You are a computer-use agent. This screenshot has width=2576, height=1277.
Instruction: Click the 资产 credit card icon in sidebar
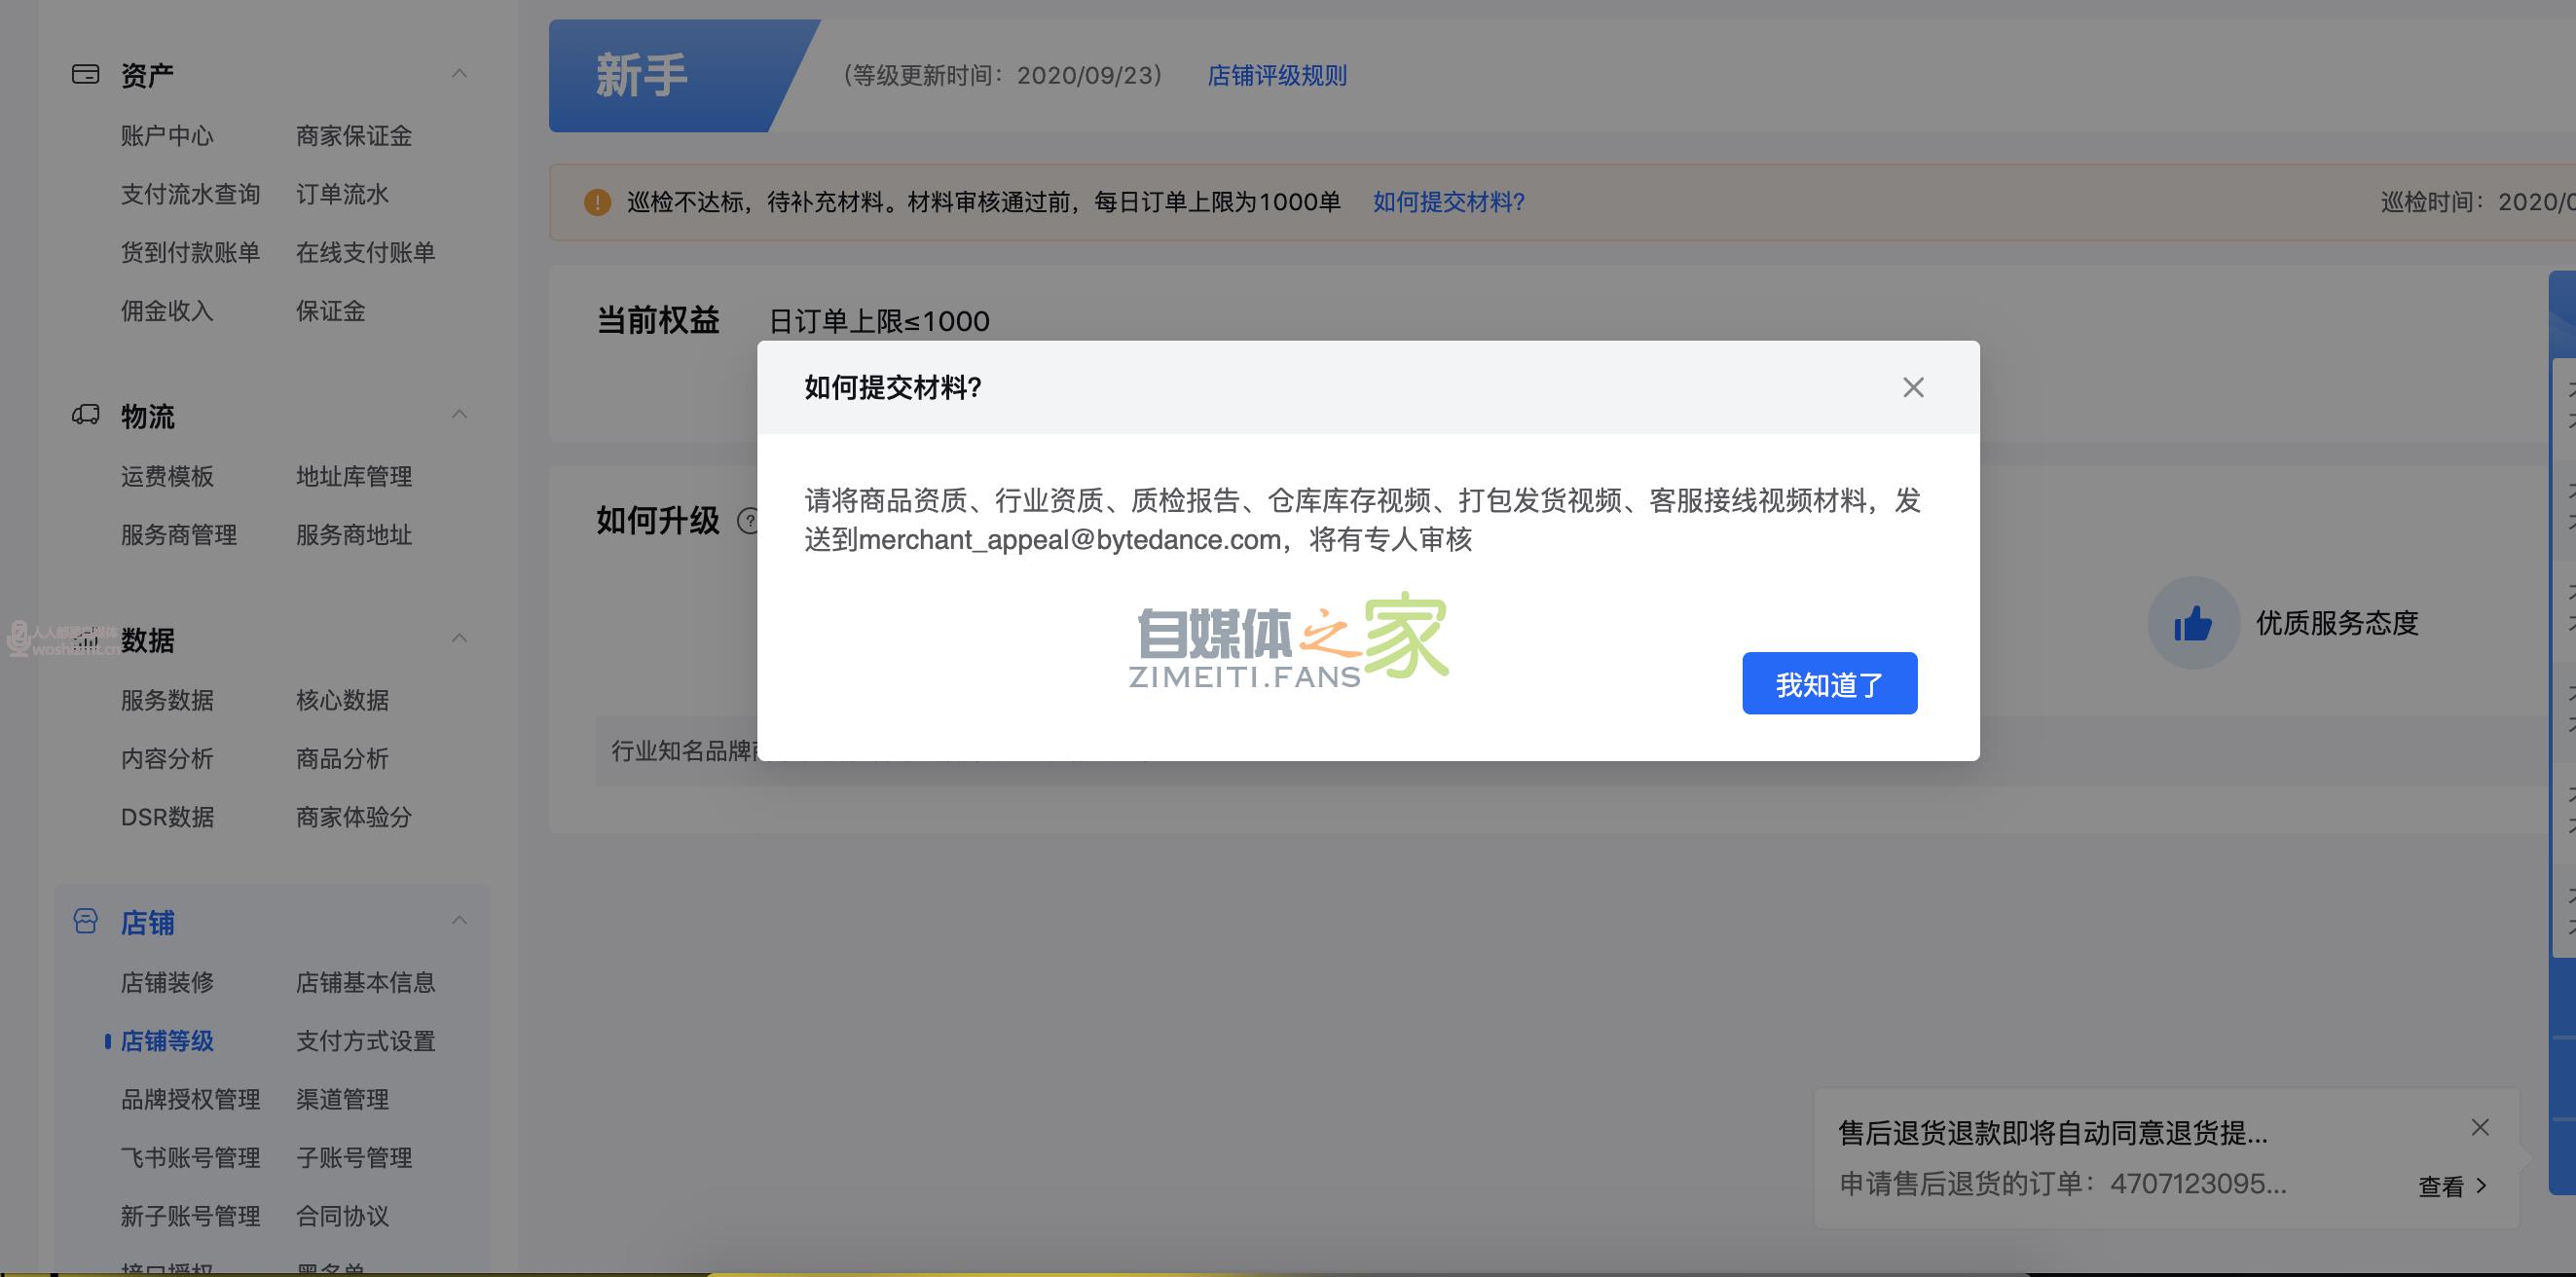86,73
